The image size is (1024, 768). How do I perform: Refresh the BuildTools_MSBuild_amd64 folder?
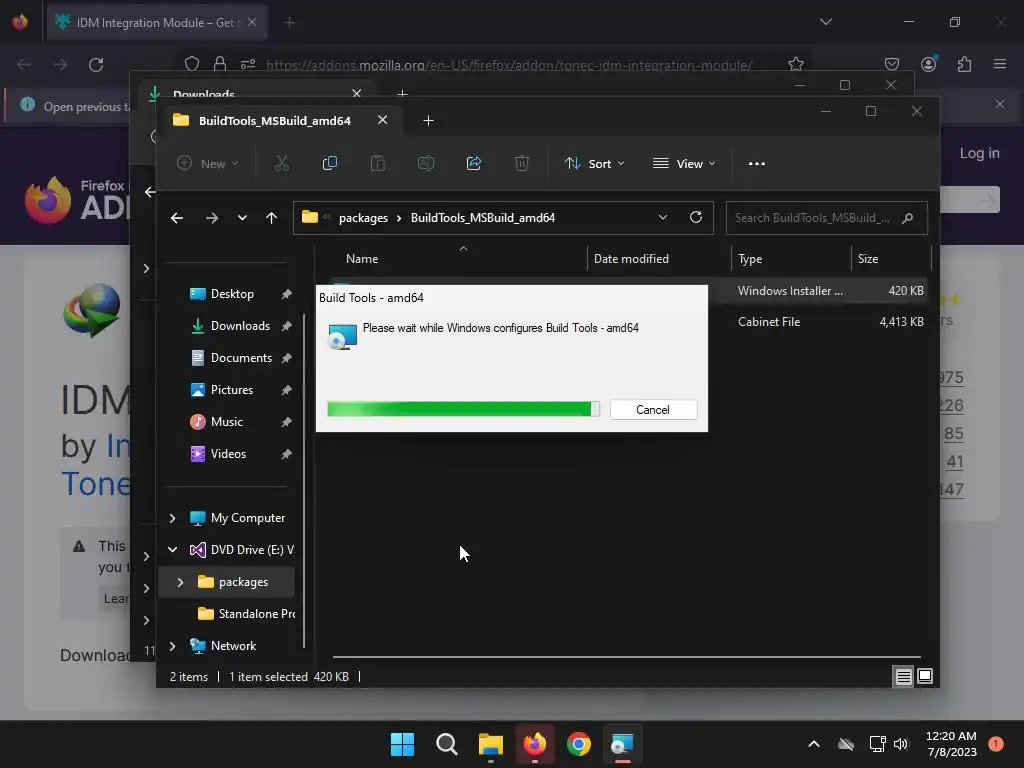(x=696, y=217)
